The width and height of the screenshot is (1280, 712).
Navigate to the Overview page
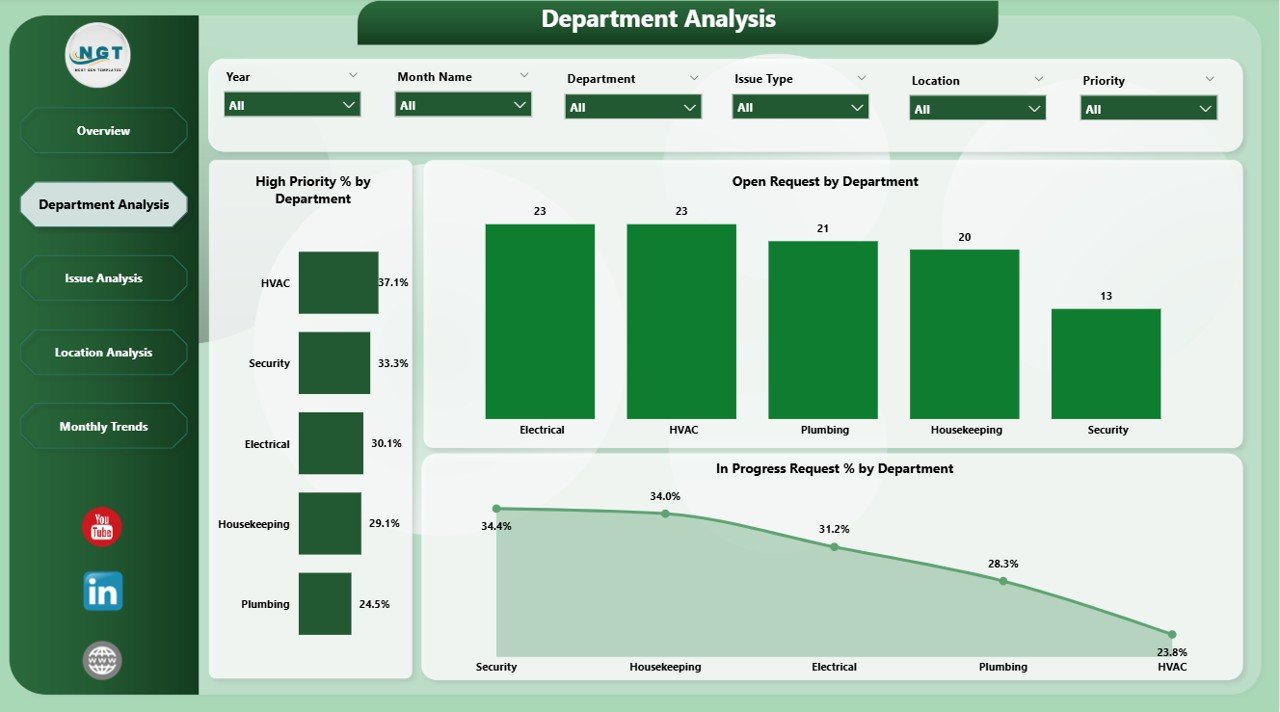pos(103,130)
